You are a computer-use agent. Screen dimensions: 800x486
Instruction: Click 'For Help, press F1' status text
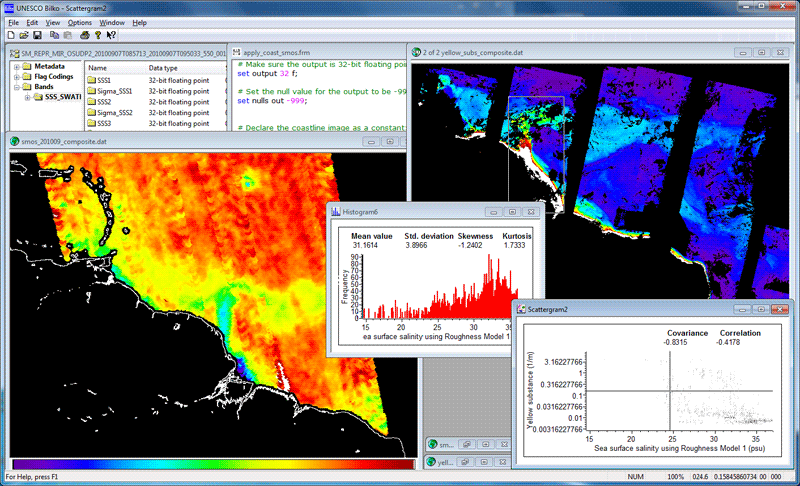click(x=32, y=476)
